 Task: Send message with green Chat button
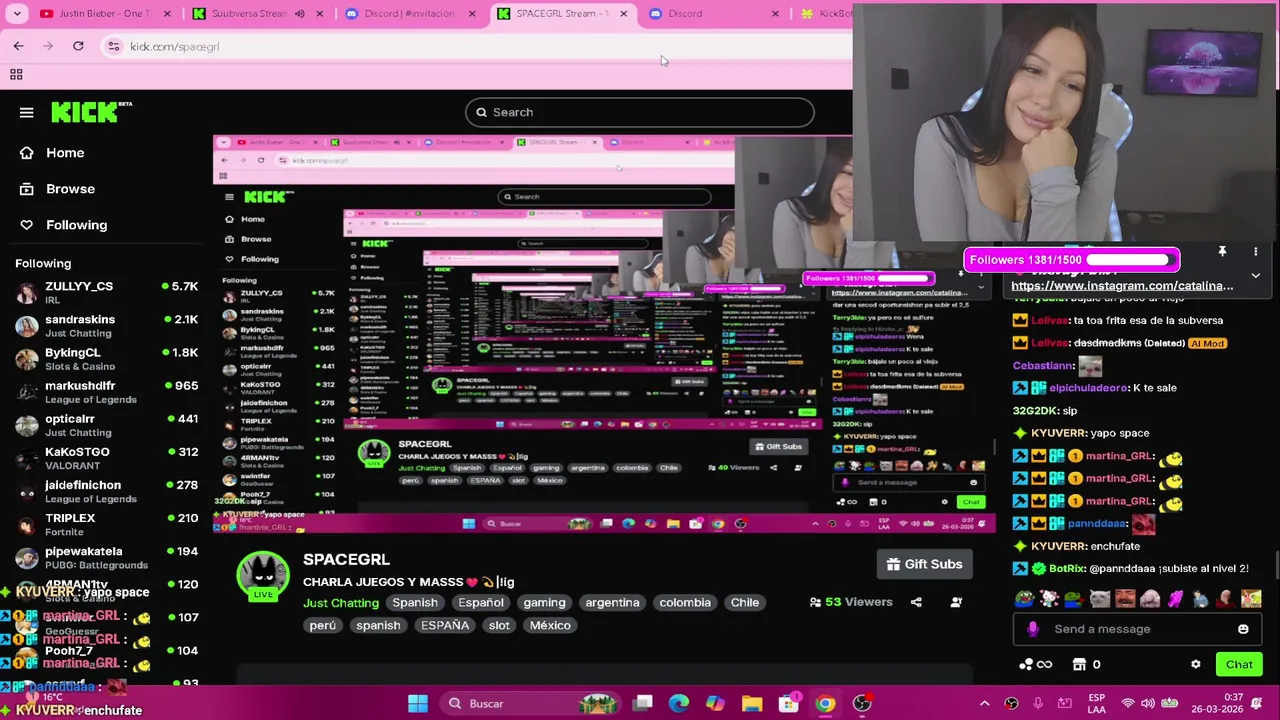[1239, 665]
